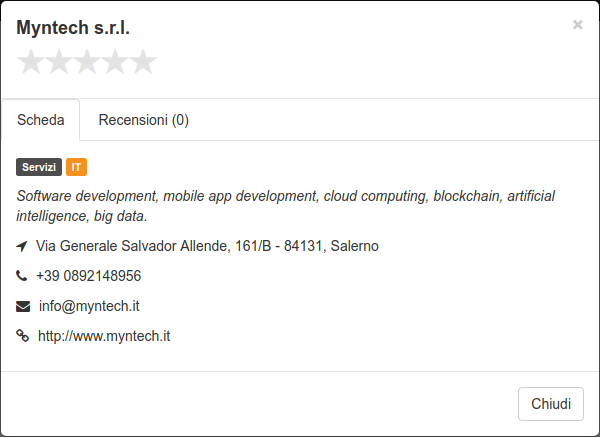The width and height of the screenshot is (600, 437).
Task: Select the orange IT badge
Action: point(77,167)
